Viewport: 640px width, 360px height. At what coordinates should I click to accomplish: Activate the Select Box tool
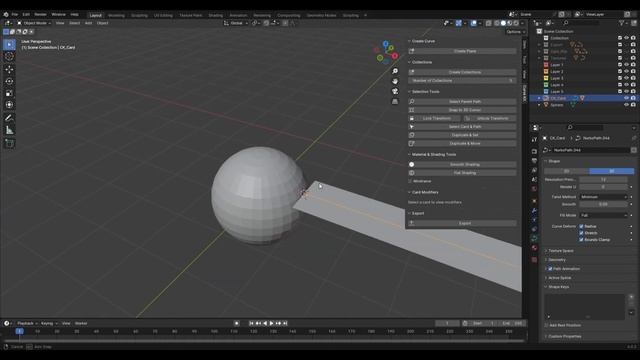pyautogui.click(x=9, y=44)
